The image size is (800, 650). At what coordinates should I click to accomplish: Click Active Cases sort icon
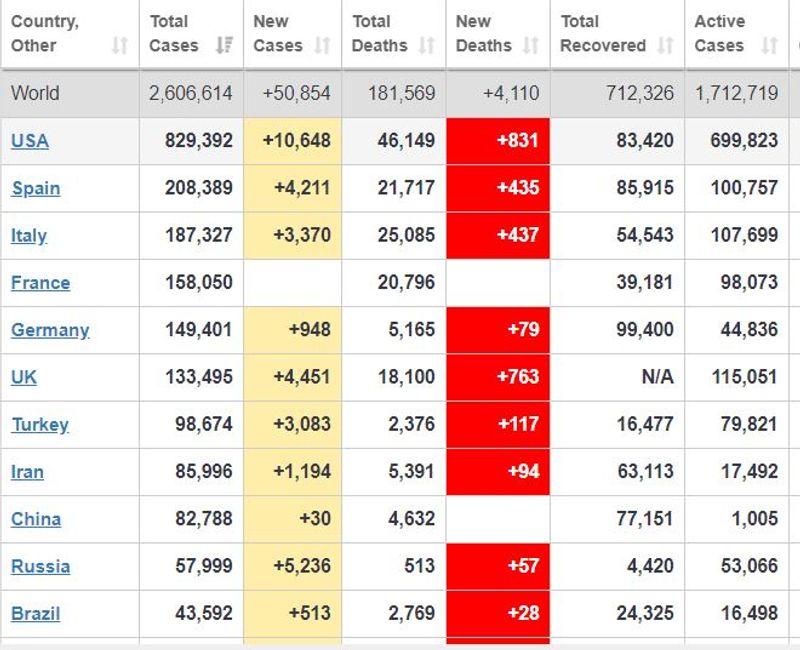tap(769, 46)
